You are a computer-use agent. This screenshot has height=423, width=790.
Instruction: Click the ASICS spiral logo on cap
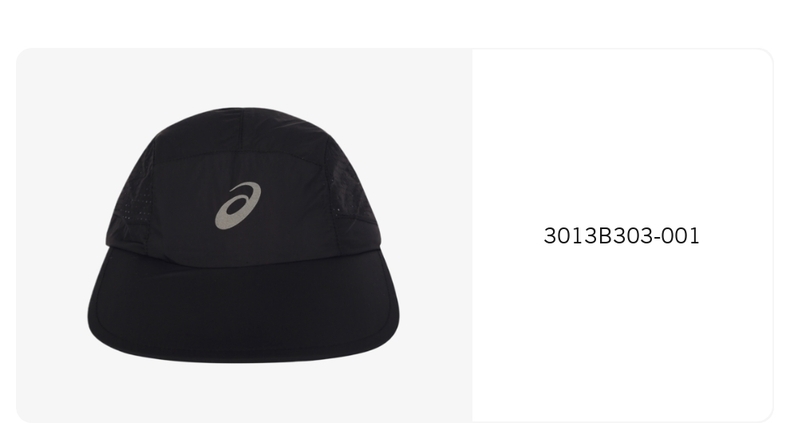[x=238, y=205]
